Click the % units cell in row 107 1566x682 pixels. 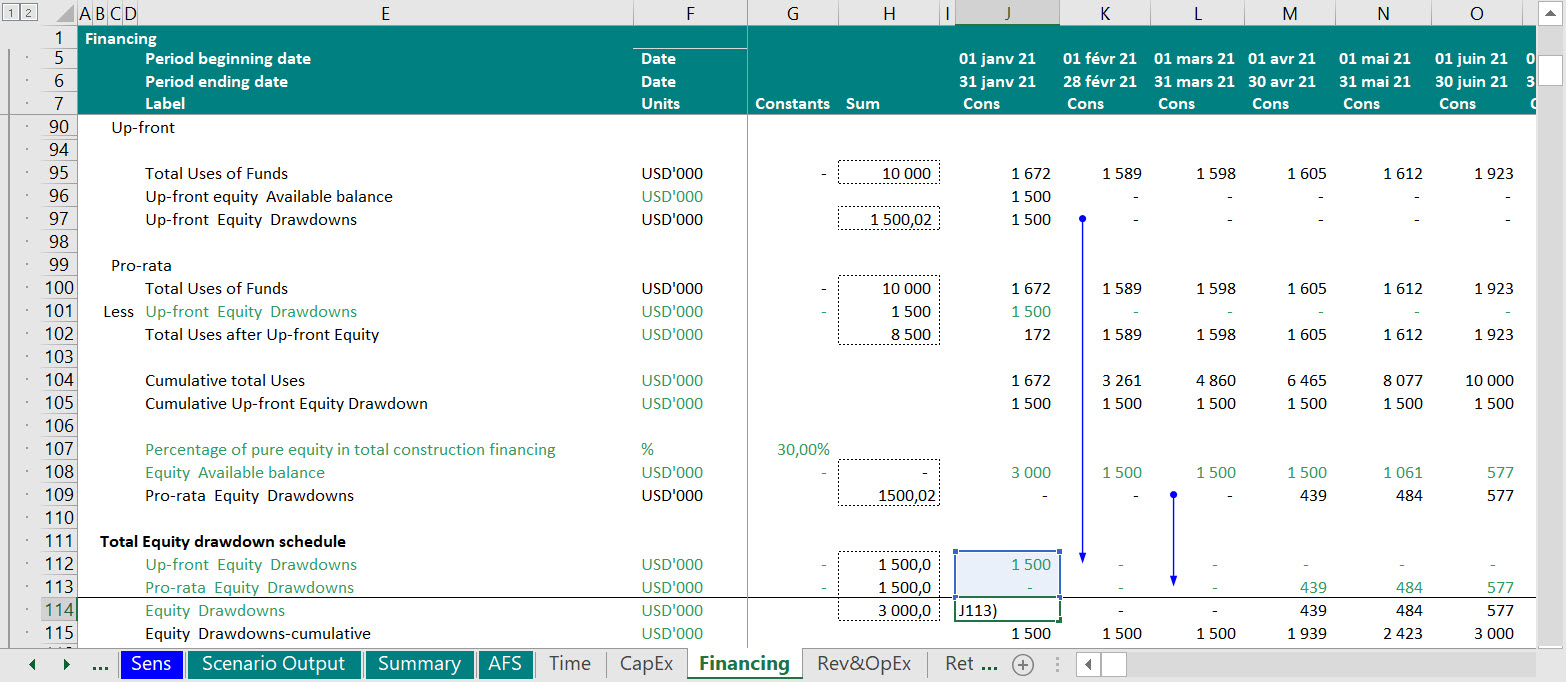648,450
